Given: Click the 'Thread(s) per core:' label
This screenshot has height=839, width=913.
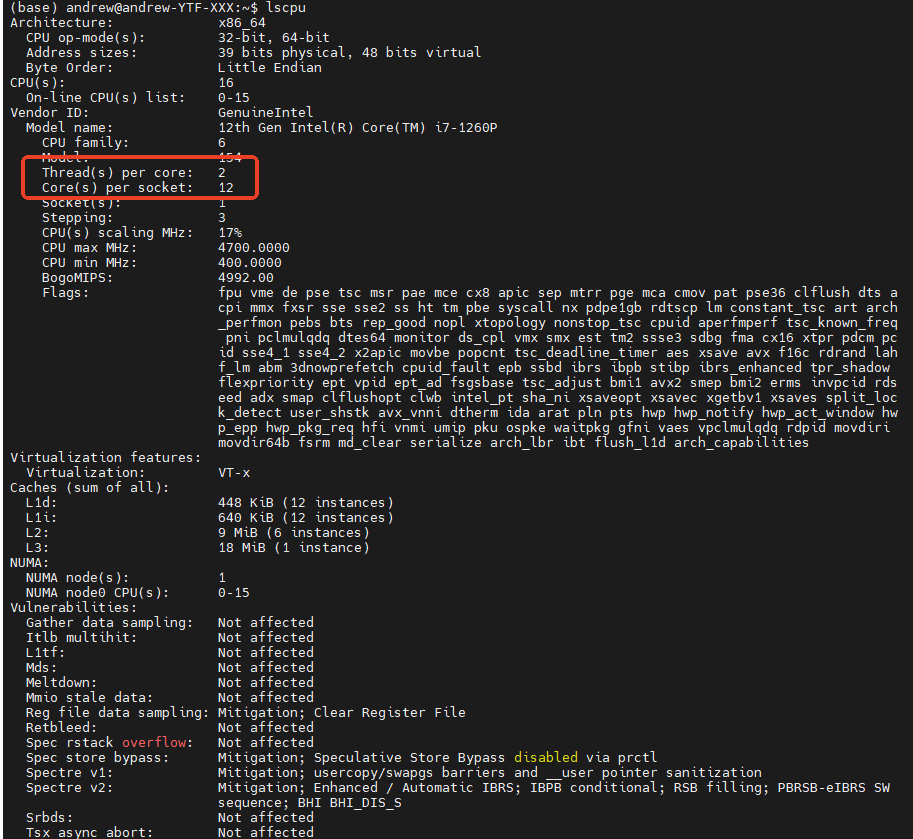Looking at the screenshot, I should [x=117, y=173].
